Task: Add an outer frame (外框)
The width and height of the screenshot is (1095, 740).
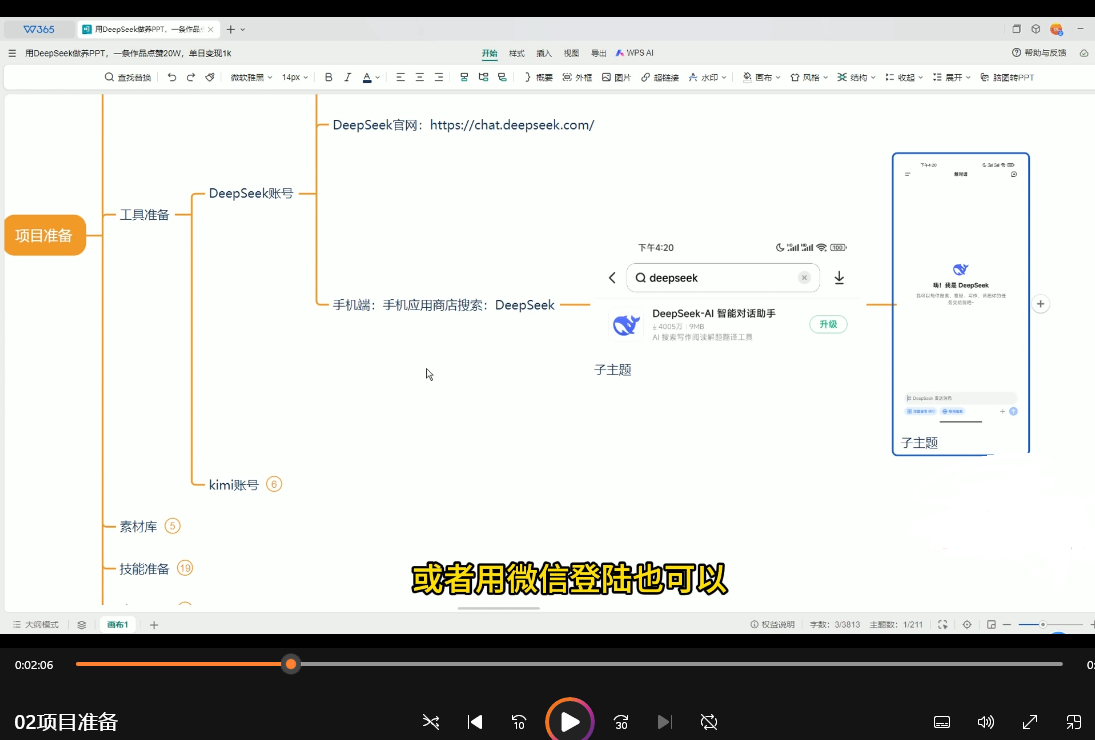Action: 577,77
